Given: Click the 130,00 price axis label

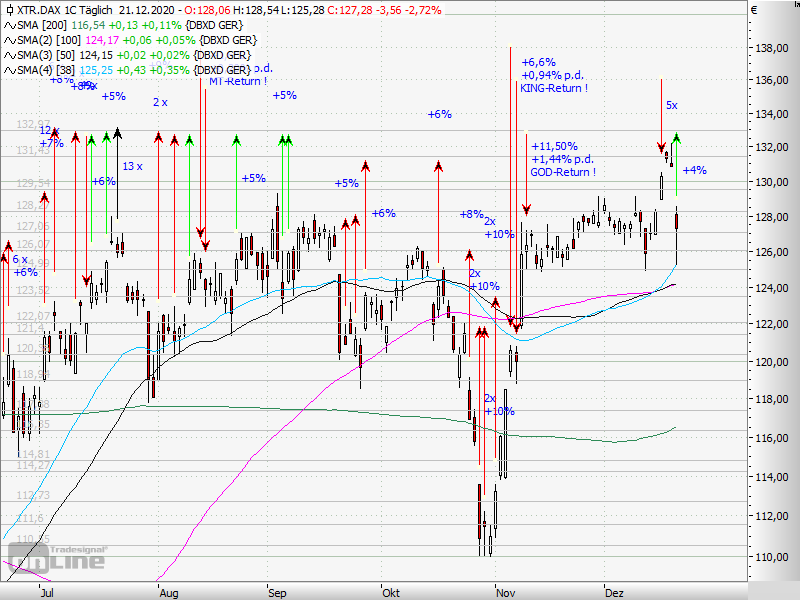Looking at the screenshot, I should pos(772,182).
